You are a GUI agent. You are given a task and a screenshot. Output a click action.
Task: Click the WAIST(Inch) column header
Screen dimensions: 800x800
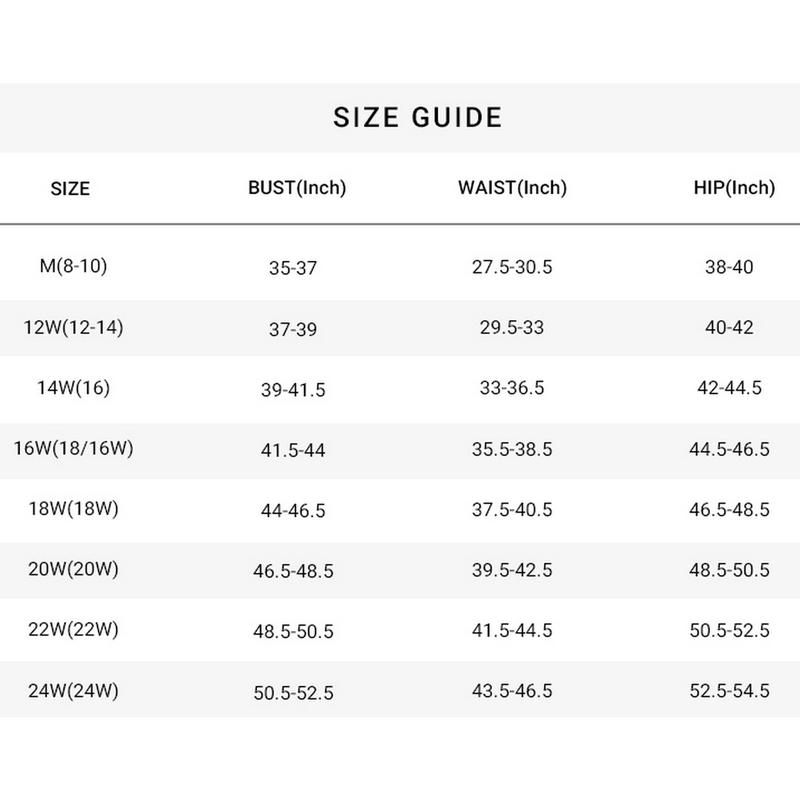pyautogui.click(x=512, y=188)
